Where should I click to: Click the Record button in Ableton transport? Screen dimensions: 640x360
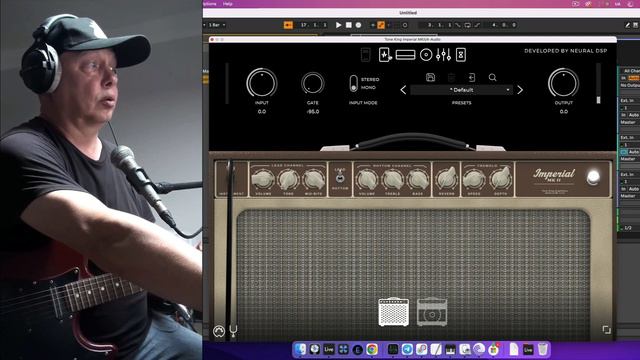tap(358, 25)
